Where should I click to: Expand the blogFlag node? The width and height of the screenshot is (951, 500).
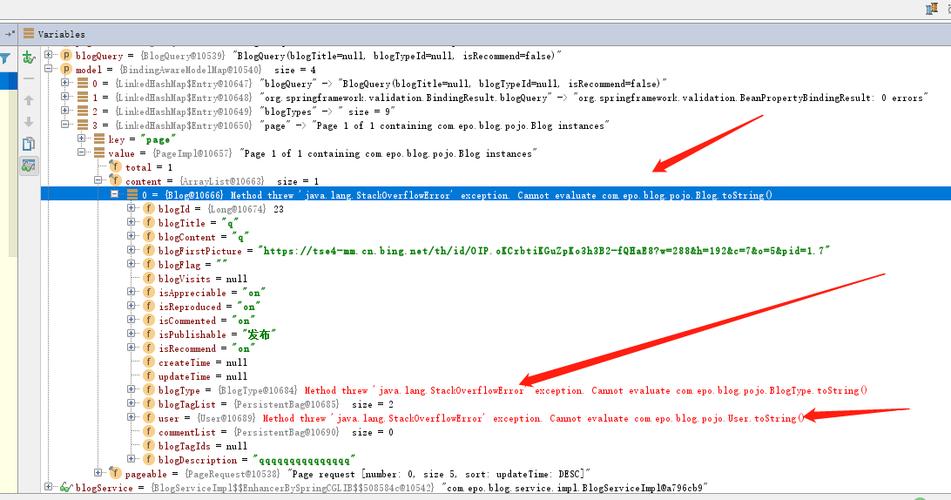(131, 264)
